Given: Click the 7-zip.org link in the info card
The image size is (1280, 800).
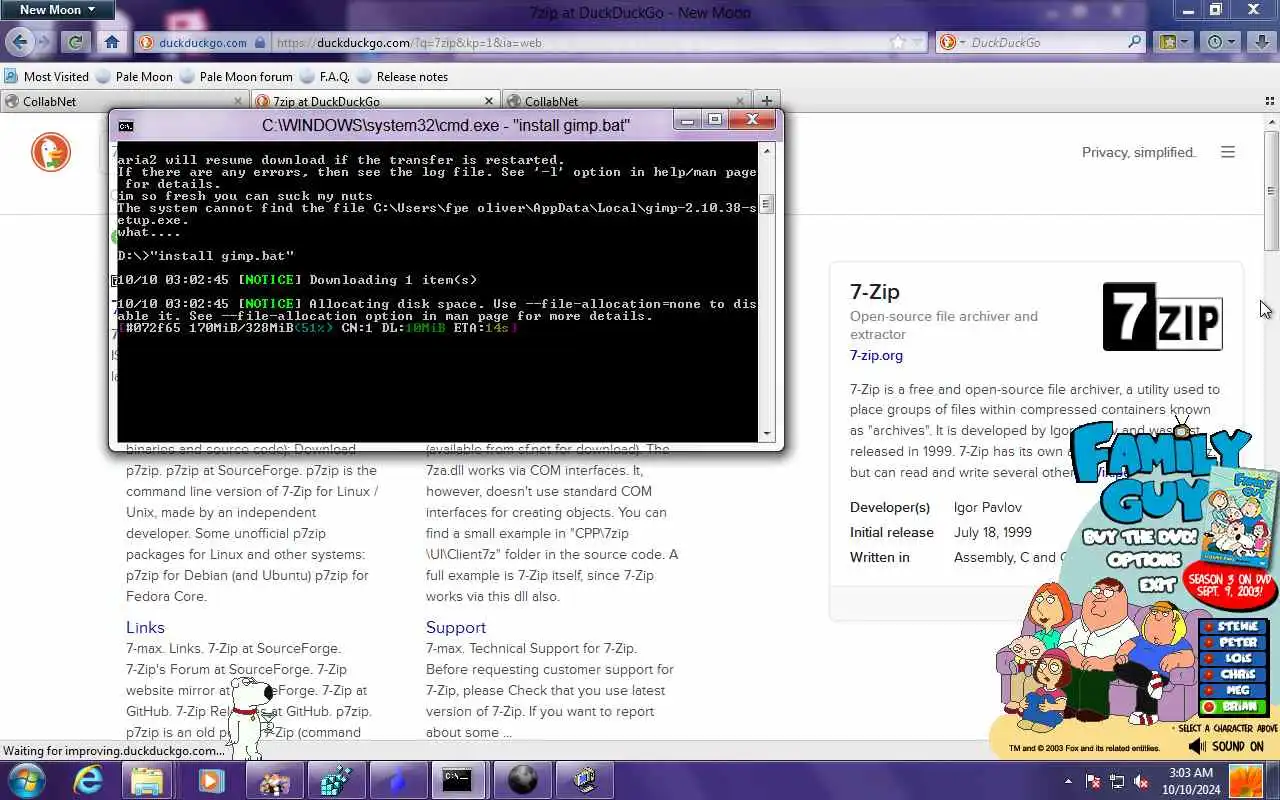Looking at the screenshot, I should point(876,355).
